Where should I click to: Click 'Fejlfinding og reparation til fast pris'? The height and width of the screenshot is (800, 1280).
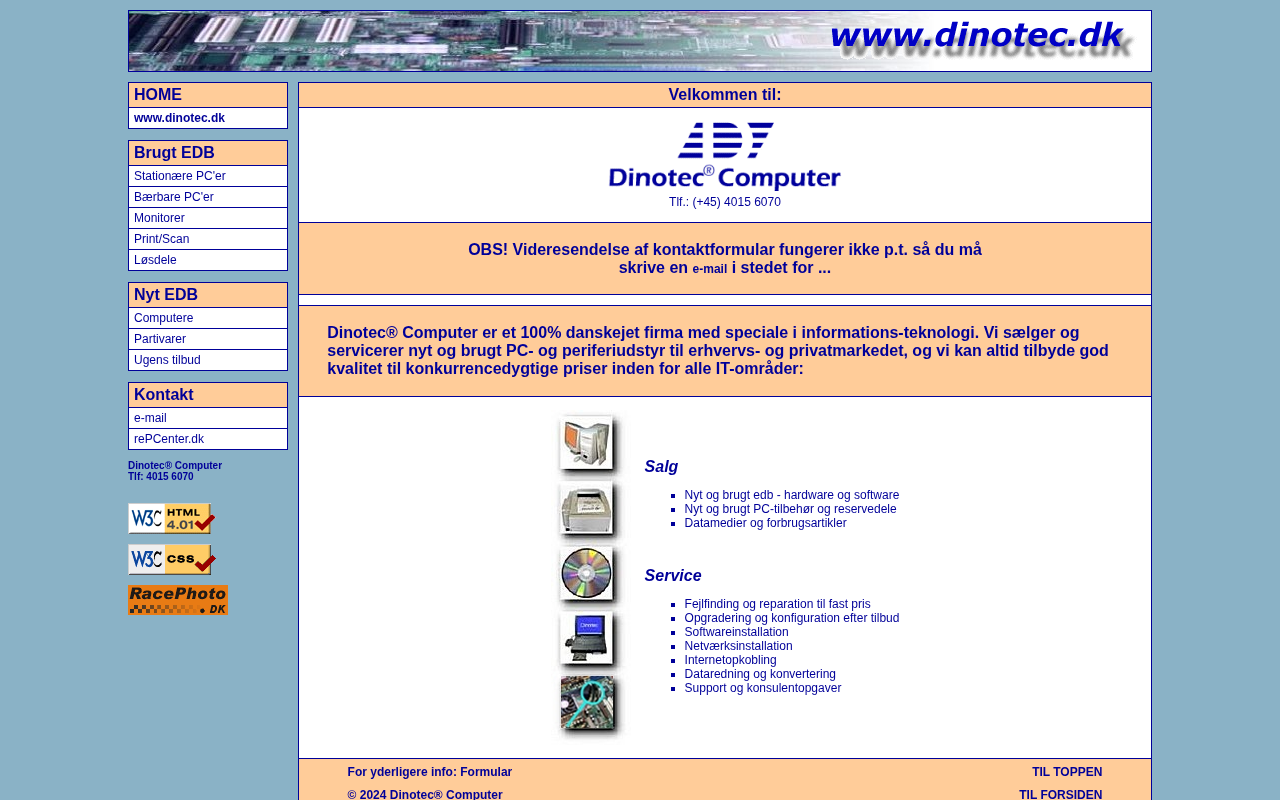tap(777, 604)
